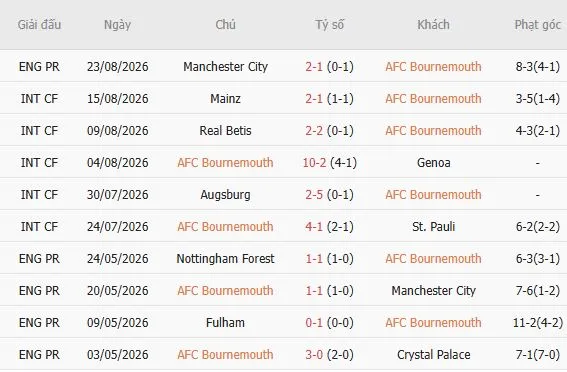Open the Nottingham Forest team link

coord(225,259)
